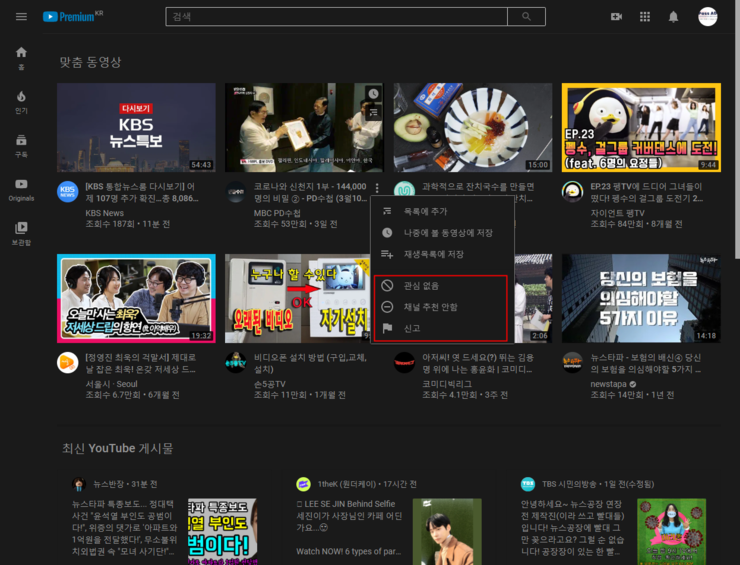
Task: Open the Library in the sidebar
Action: [x=21, y=234]
